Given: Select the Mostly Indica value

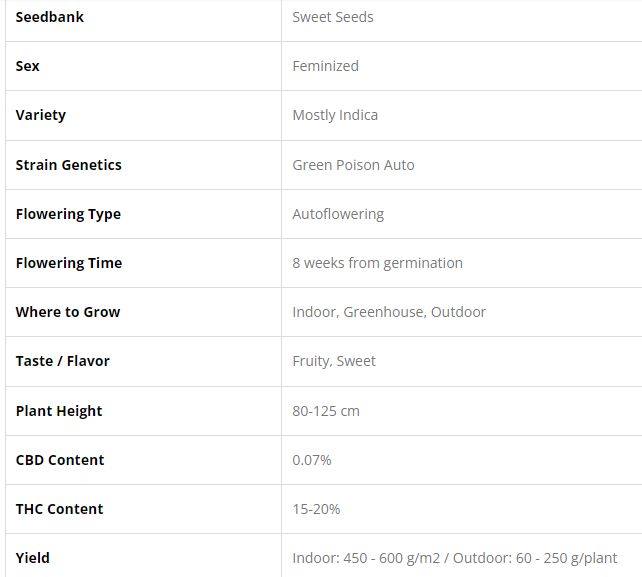Looking at the screenshot, I should pyautogui.click(x=335, y=115).
